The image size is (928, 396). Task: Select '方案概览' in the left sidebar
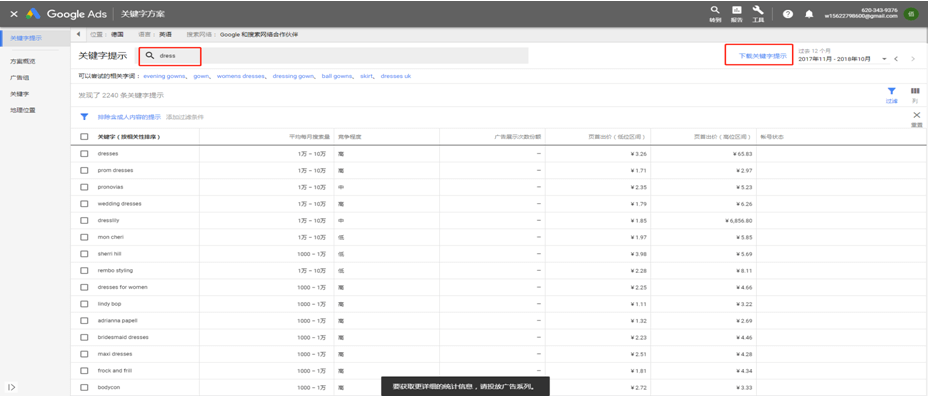22,61
